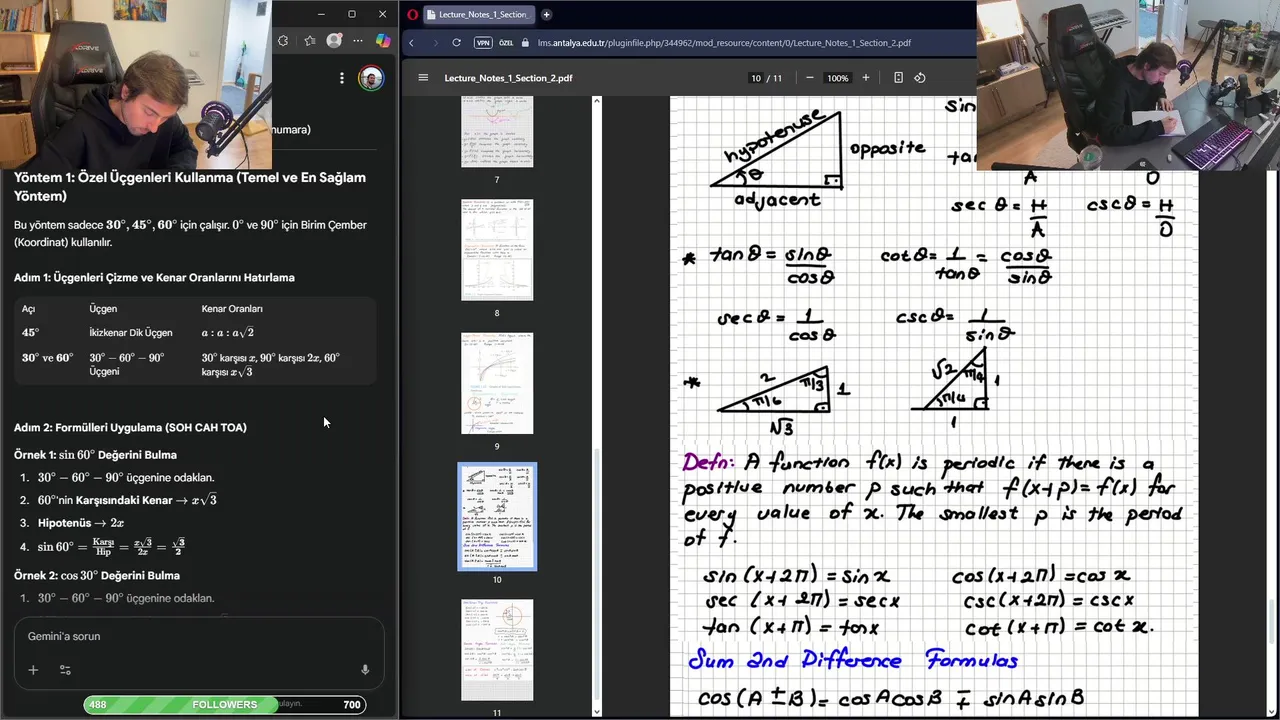Image resolution: width=1280 pixels, height=720 pixels.
Task: Click the Gemini'a sorun prompt field
Action: click(x=199, y=636)
